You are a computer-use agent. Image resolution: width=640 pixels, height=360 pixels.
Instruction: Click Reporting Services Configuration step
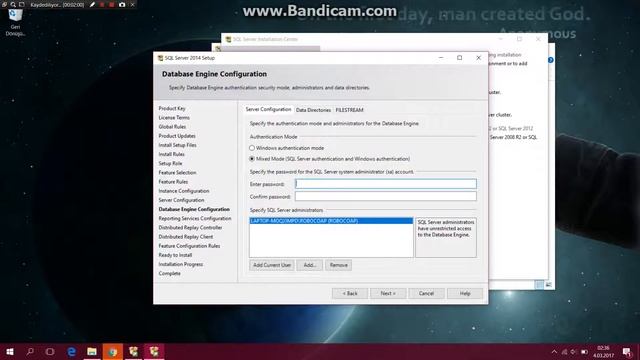point(195,218)
